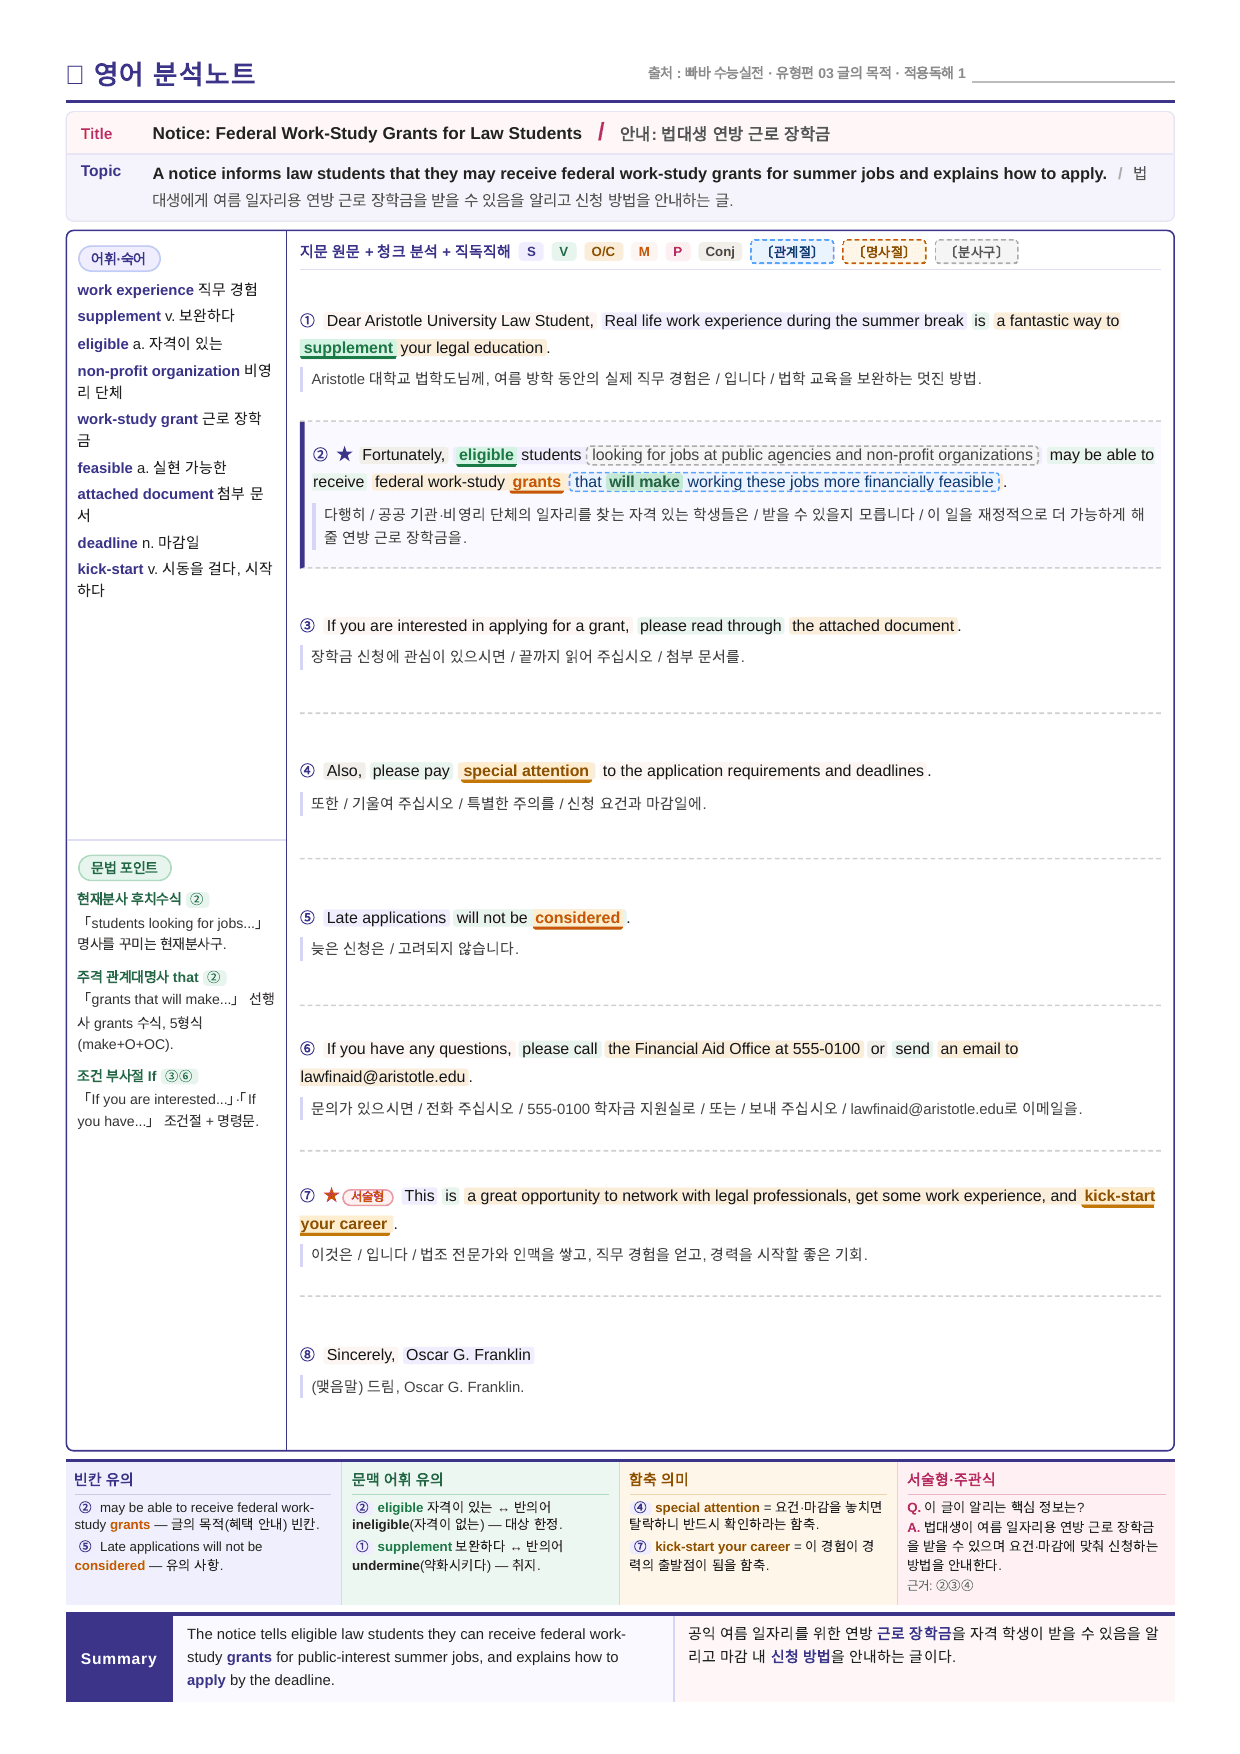Click the checkbox square before 영어 분석노트
Image resolution: width=1240 pixels, height=1754 pixels.
[x=74, y=75]
